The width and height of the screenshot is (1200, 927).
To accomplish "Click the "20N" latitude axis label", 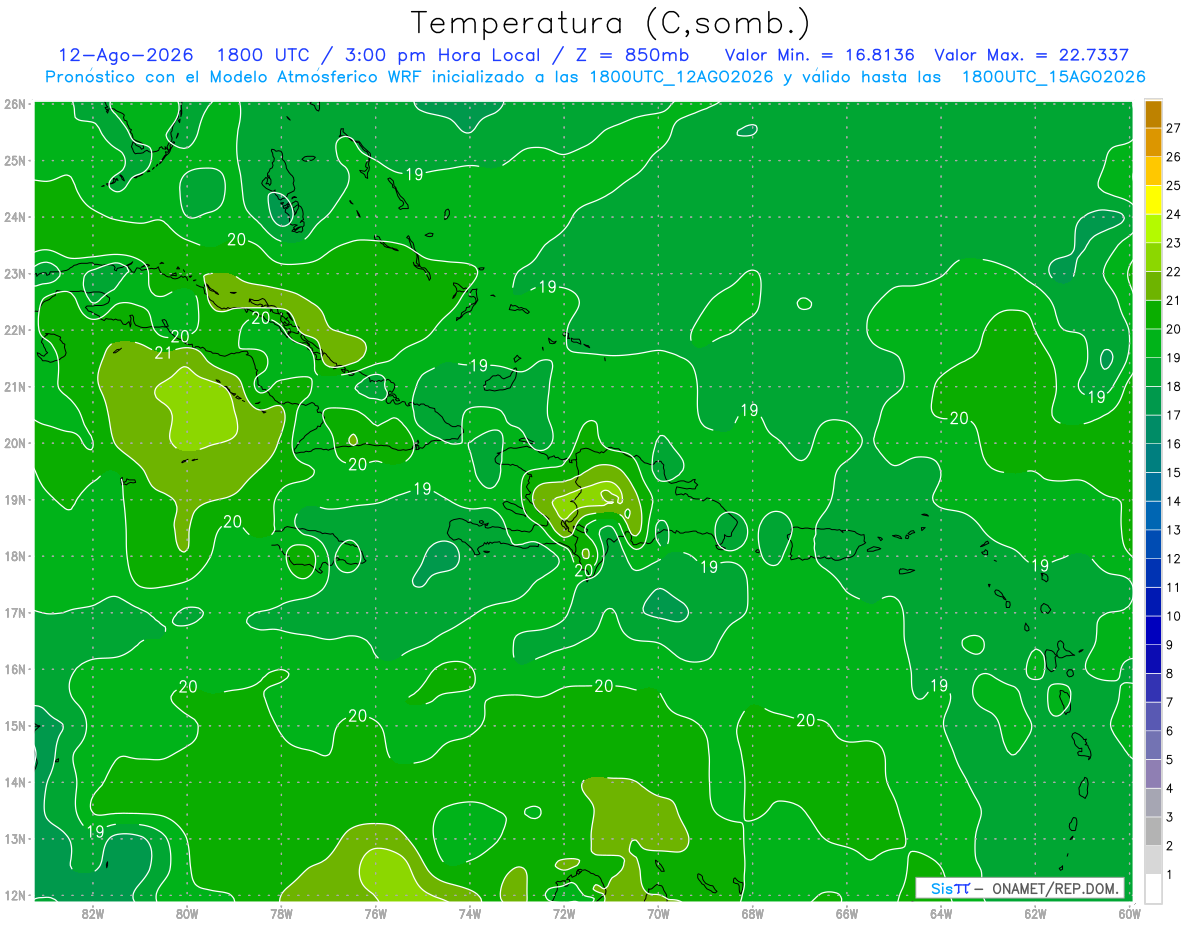I will point(15,443).
